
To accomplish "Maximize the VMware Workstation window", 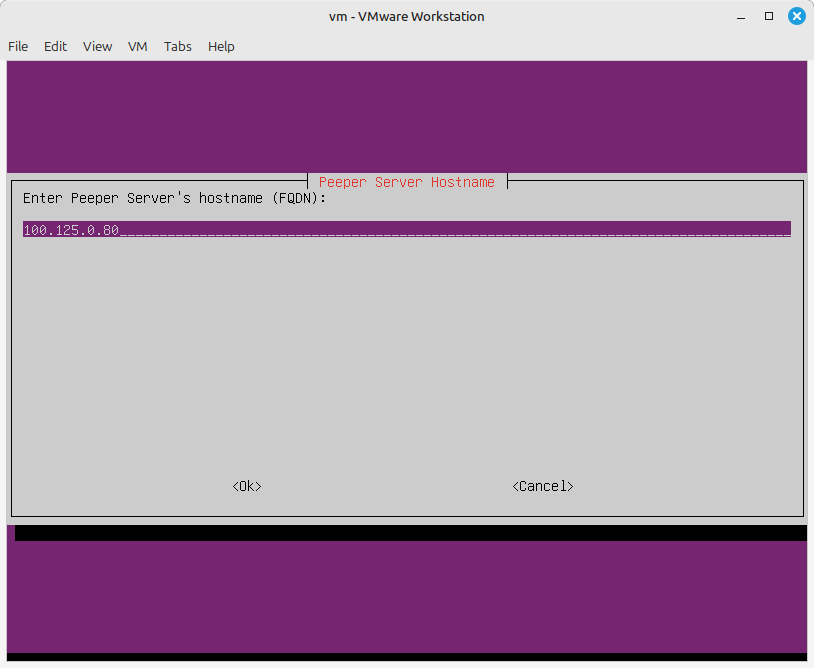I will pos(769,16).
